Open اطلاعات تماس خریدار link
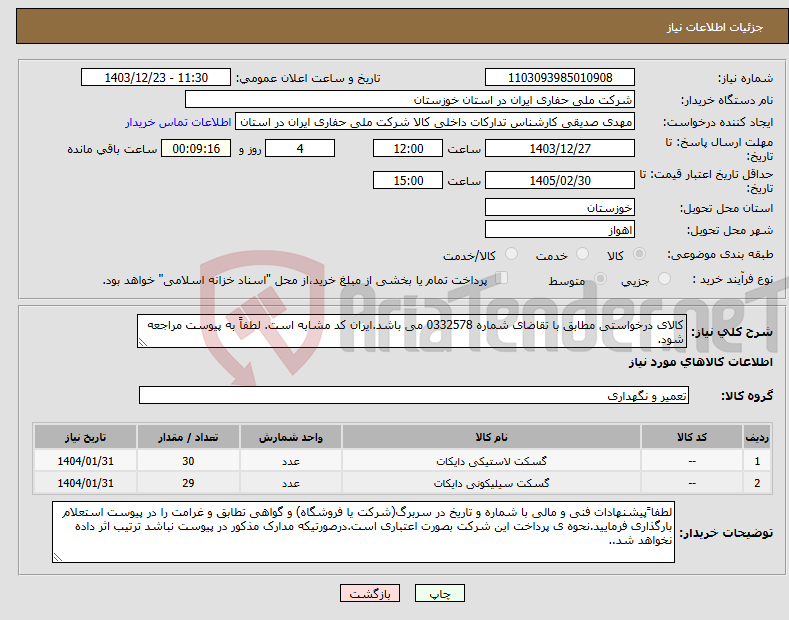The image size is (789, 620). click(x=178, y=122)
